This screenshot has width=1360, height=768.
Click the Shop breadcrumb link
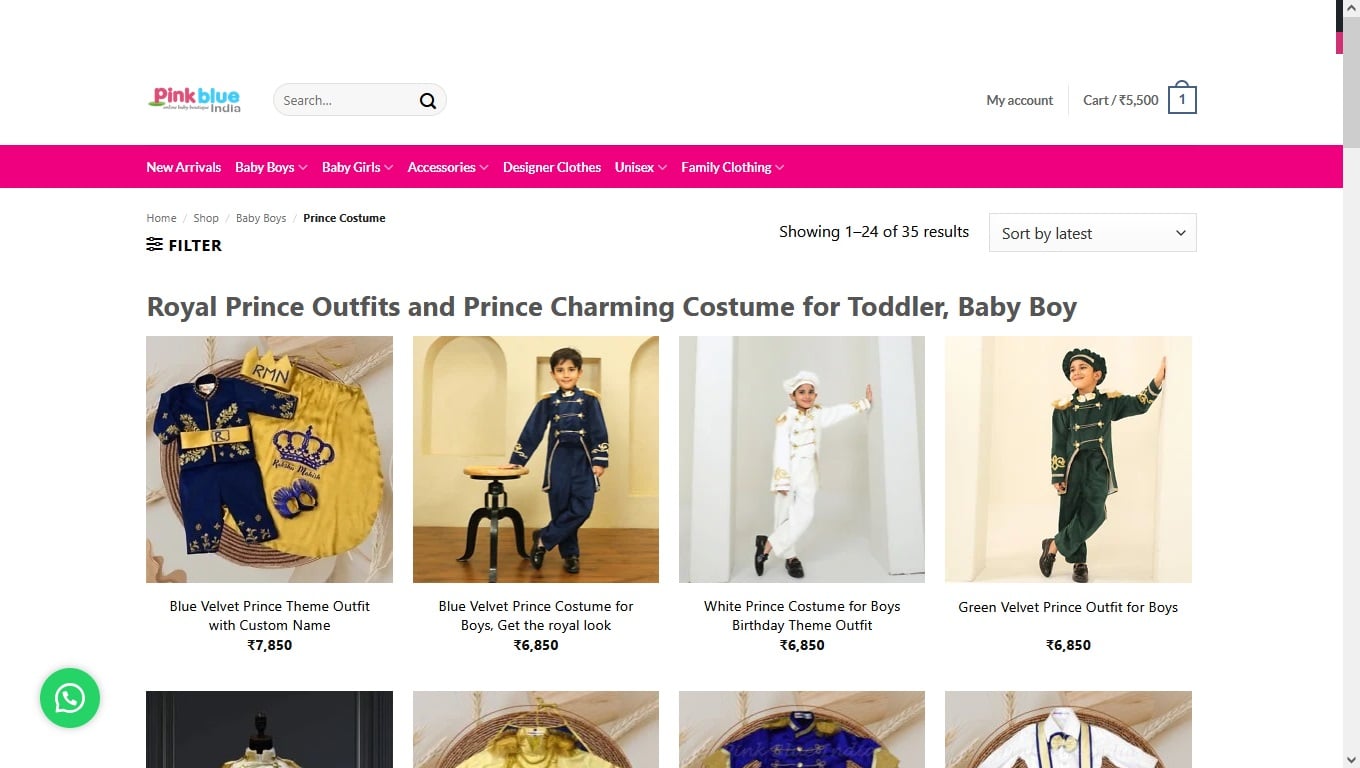point(206,218)
